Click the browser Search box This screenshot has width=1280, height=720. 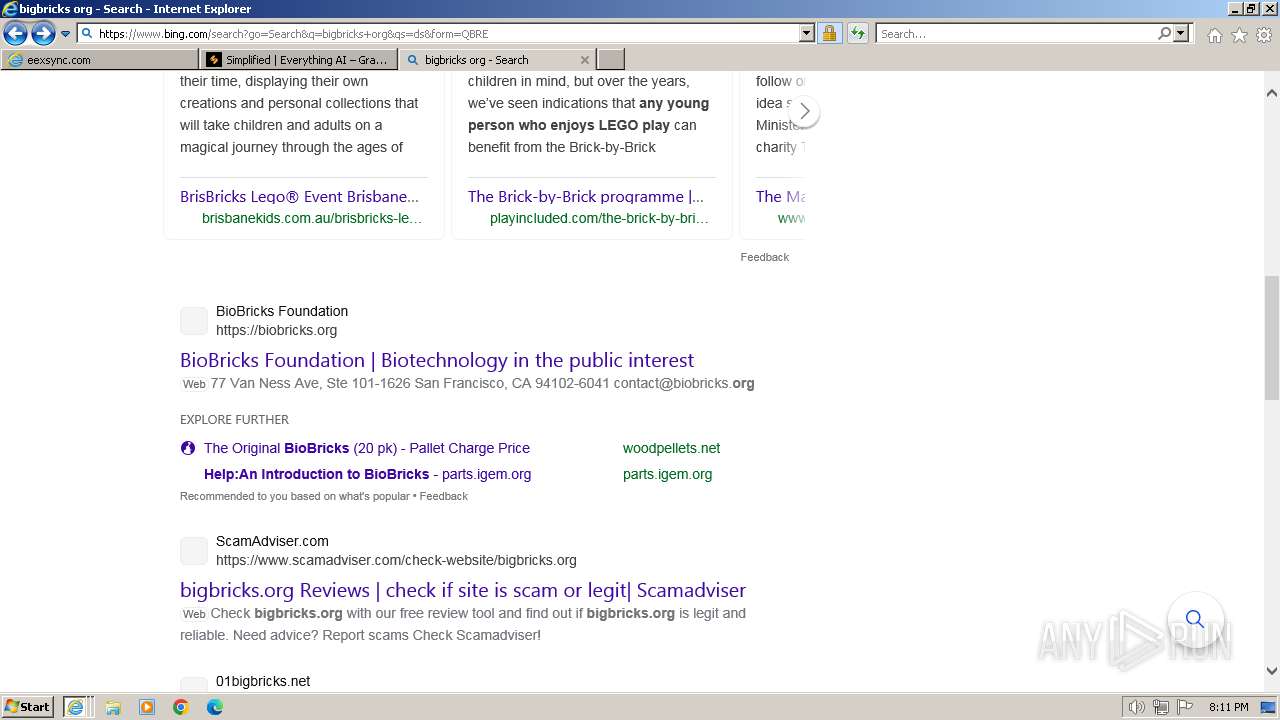1015,34
